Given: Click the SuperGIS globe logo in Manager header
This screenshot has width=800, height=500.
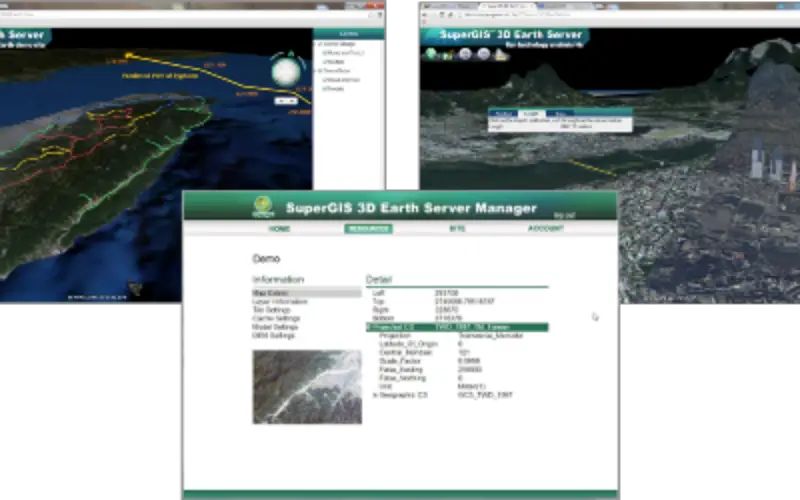Looking at the screenshot, I should [x=263, y=207].
